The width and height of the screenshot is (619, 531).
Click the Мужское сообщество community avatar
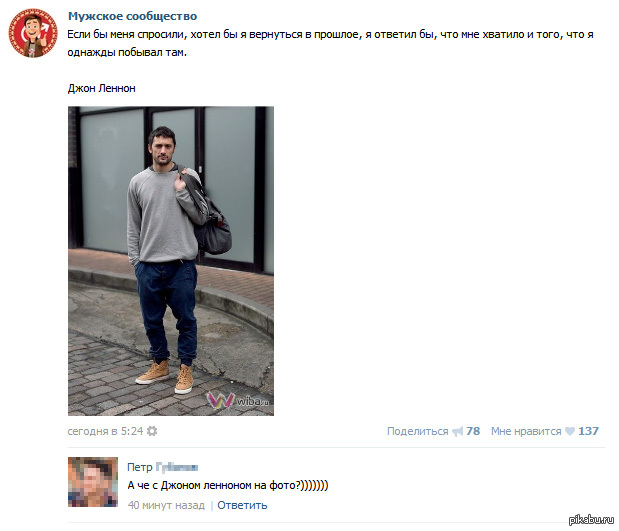pos(33,33)
